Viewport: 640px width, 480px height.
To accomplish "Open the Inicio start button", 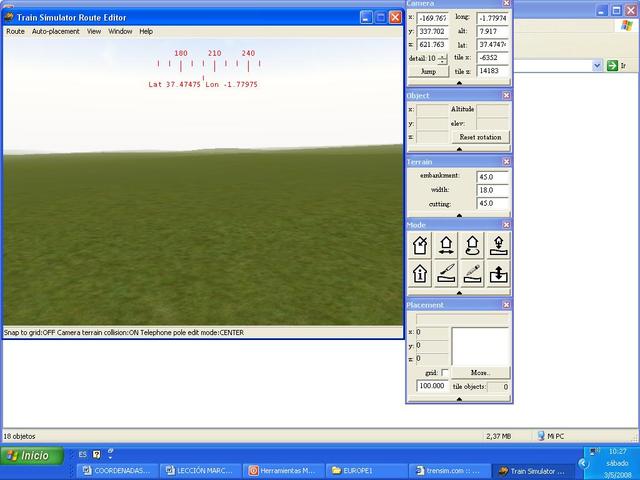I will pyautogui.click(x=30, y=455).
